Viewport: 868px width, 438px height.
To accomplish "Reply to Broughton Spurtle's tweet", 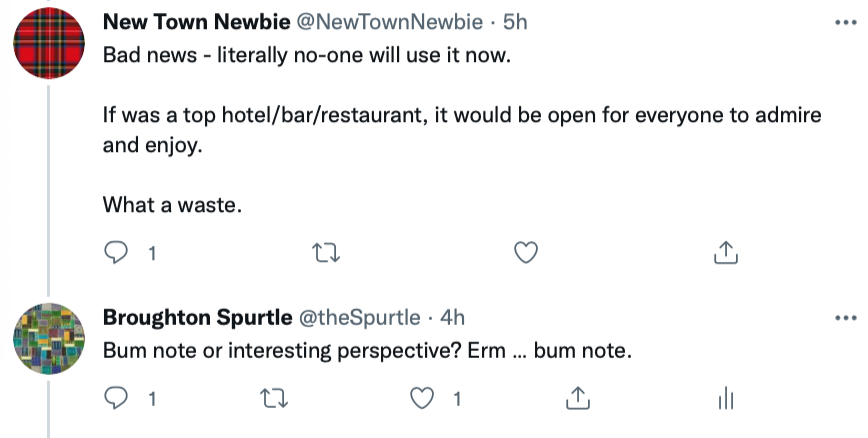I will 116,398.
